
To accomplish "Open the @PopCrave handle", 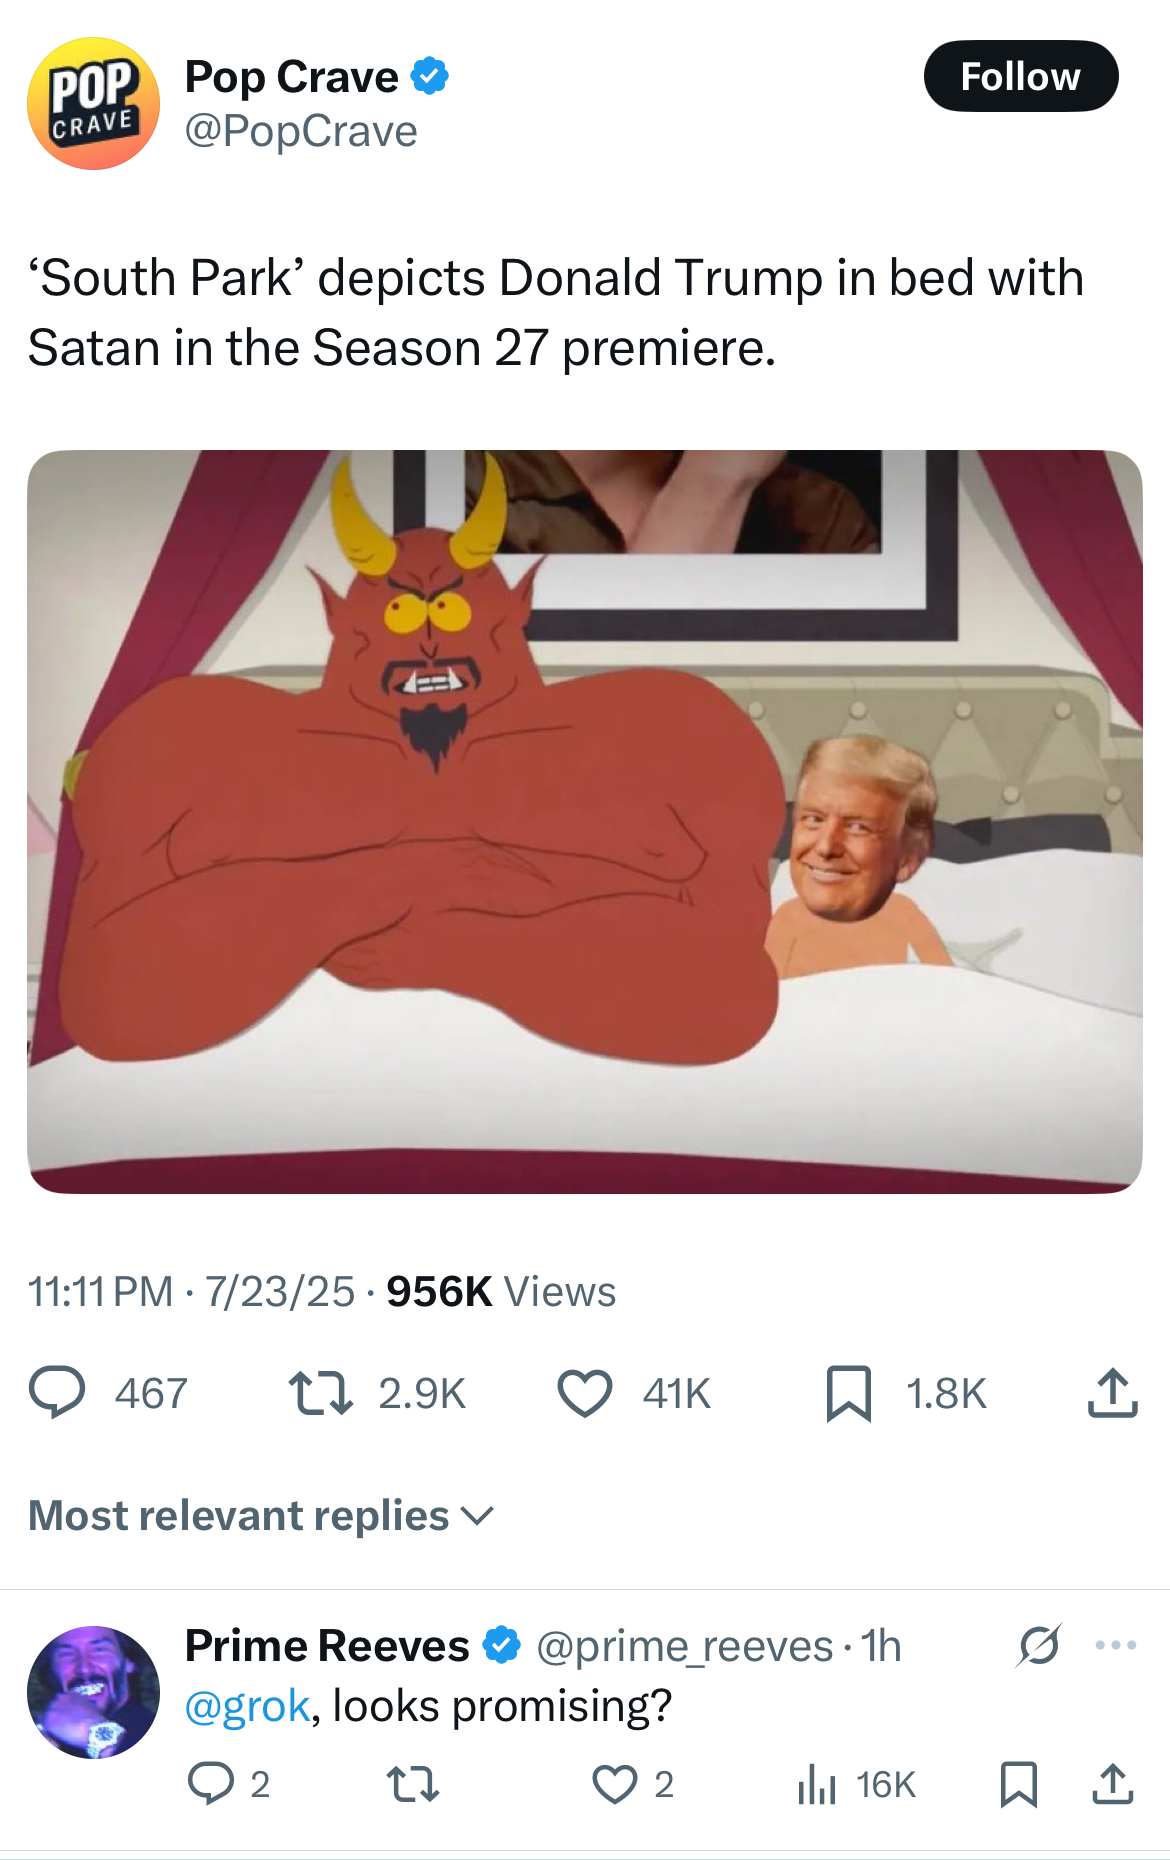I will coord(301,131).
